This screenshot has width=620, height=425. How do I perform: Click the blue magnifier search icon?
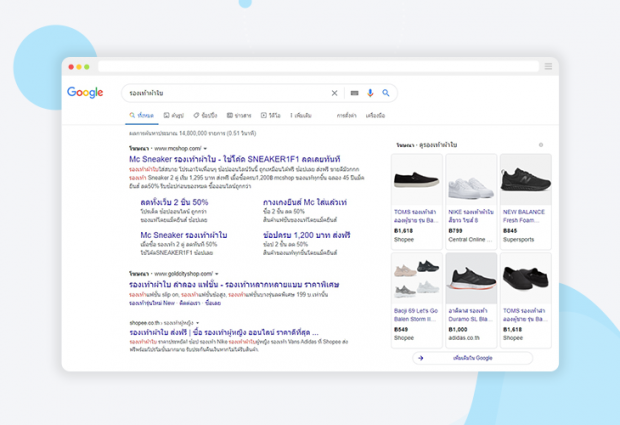pos(386,93)
